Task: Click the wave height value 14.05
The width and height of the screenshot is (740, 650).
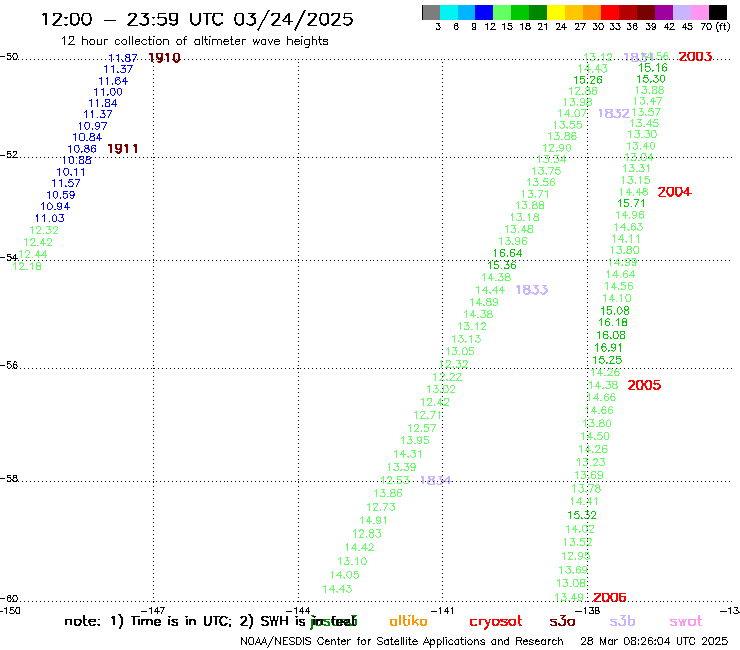Action: coord(345,575)
